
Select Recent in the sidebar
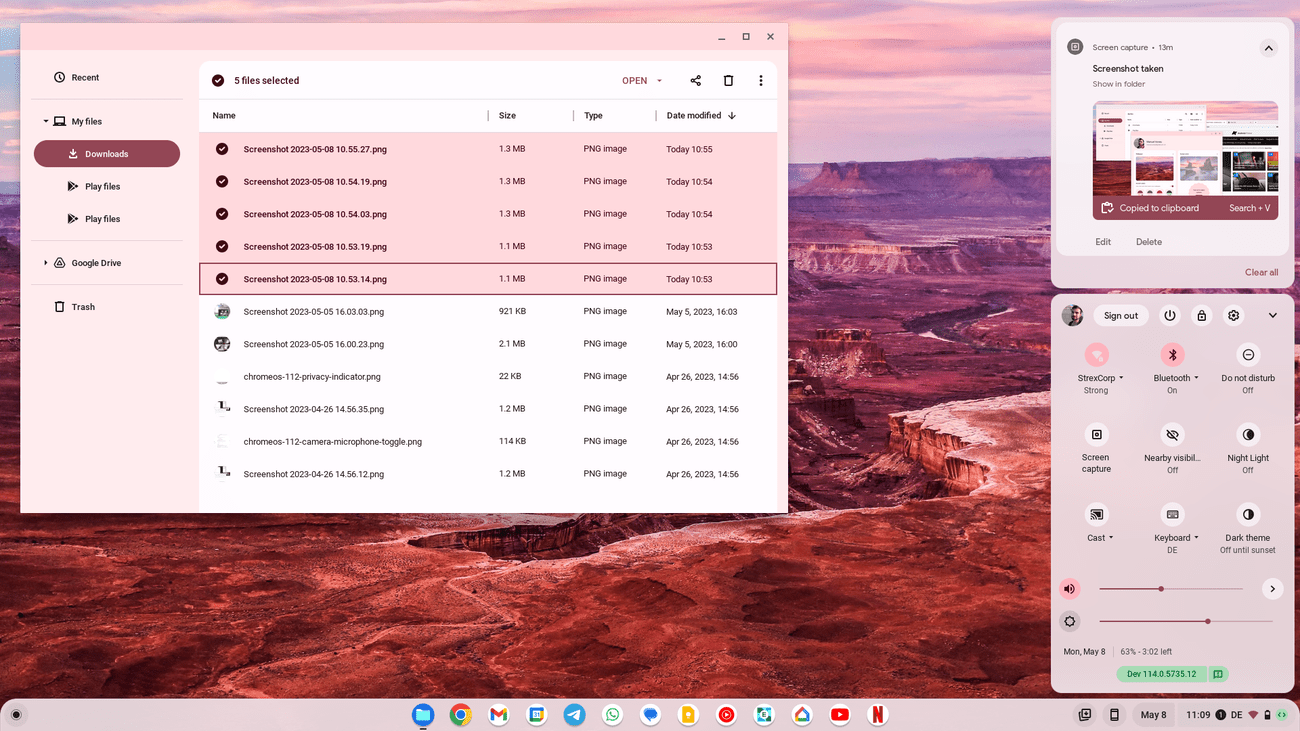(x=85, y=78)
